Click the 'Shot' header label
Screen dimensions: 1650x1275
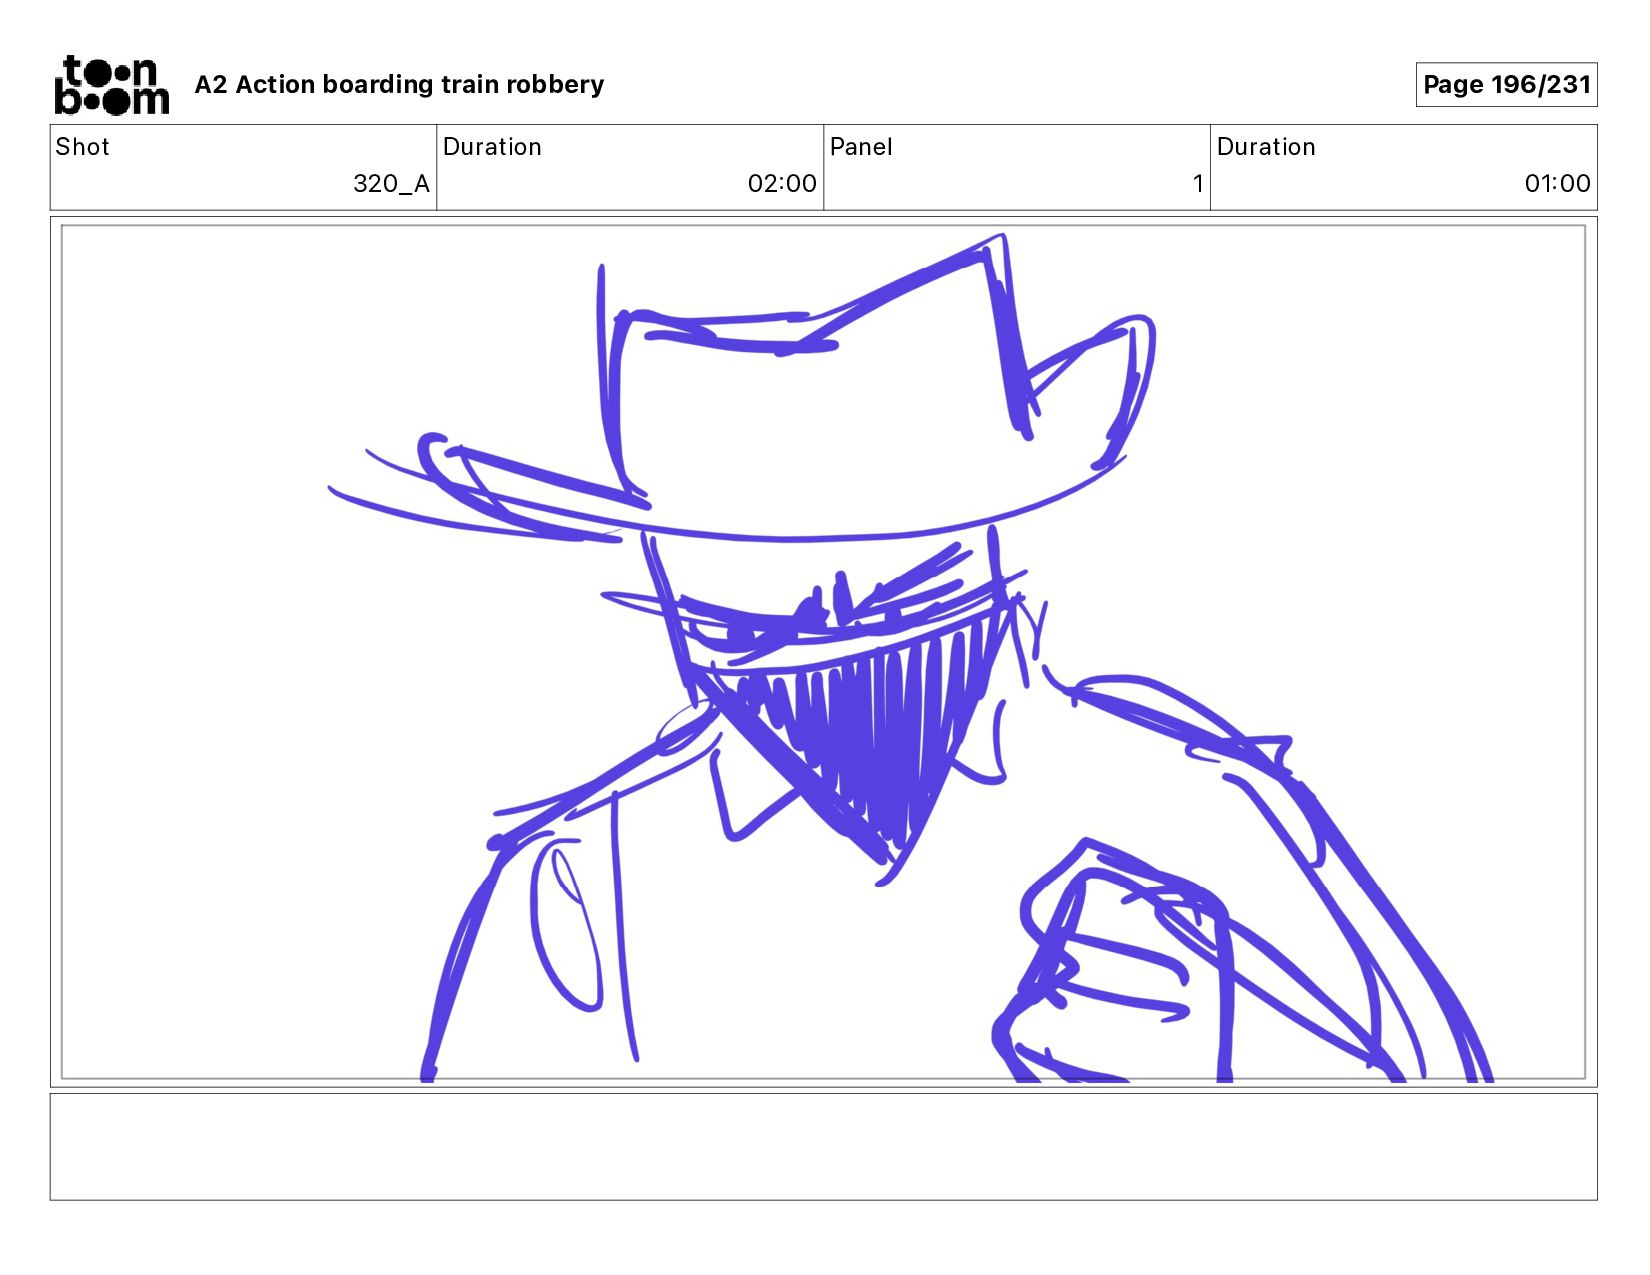click(82, 147)
